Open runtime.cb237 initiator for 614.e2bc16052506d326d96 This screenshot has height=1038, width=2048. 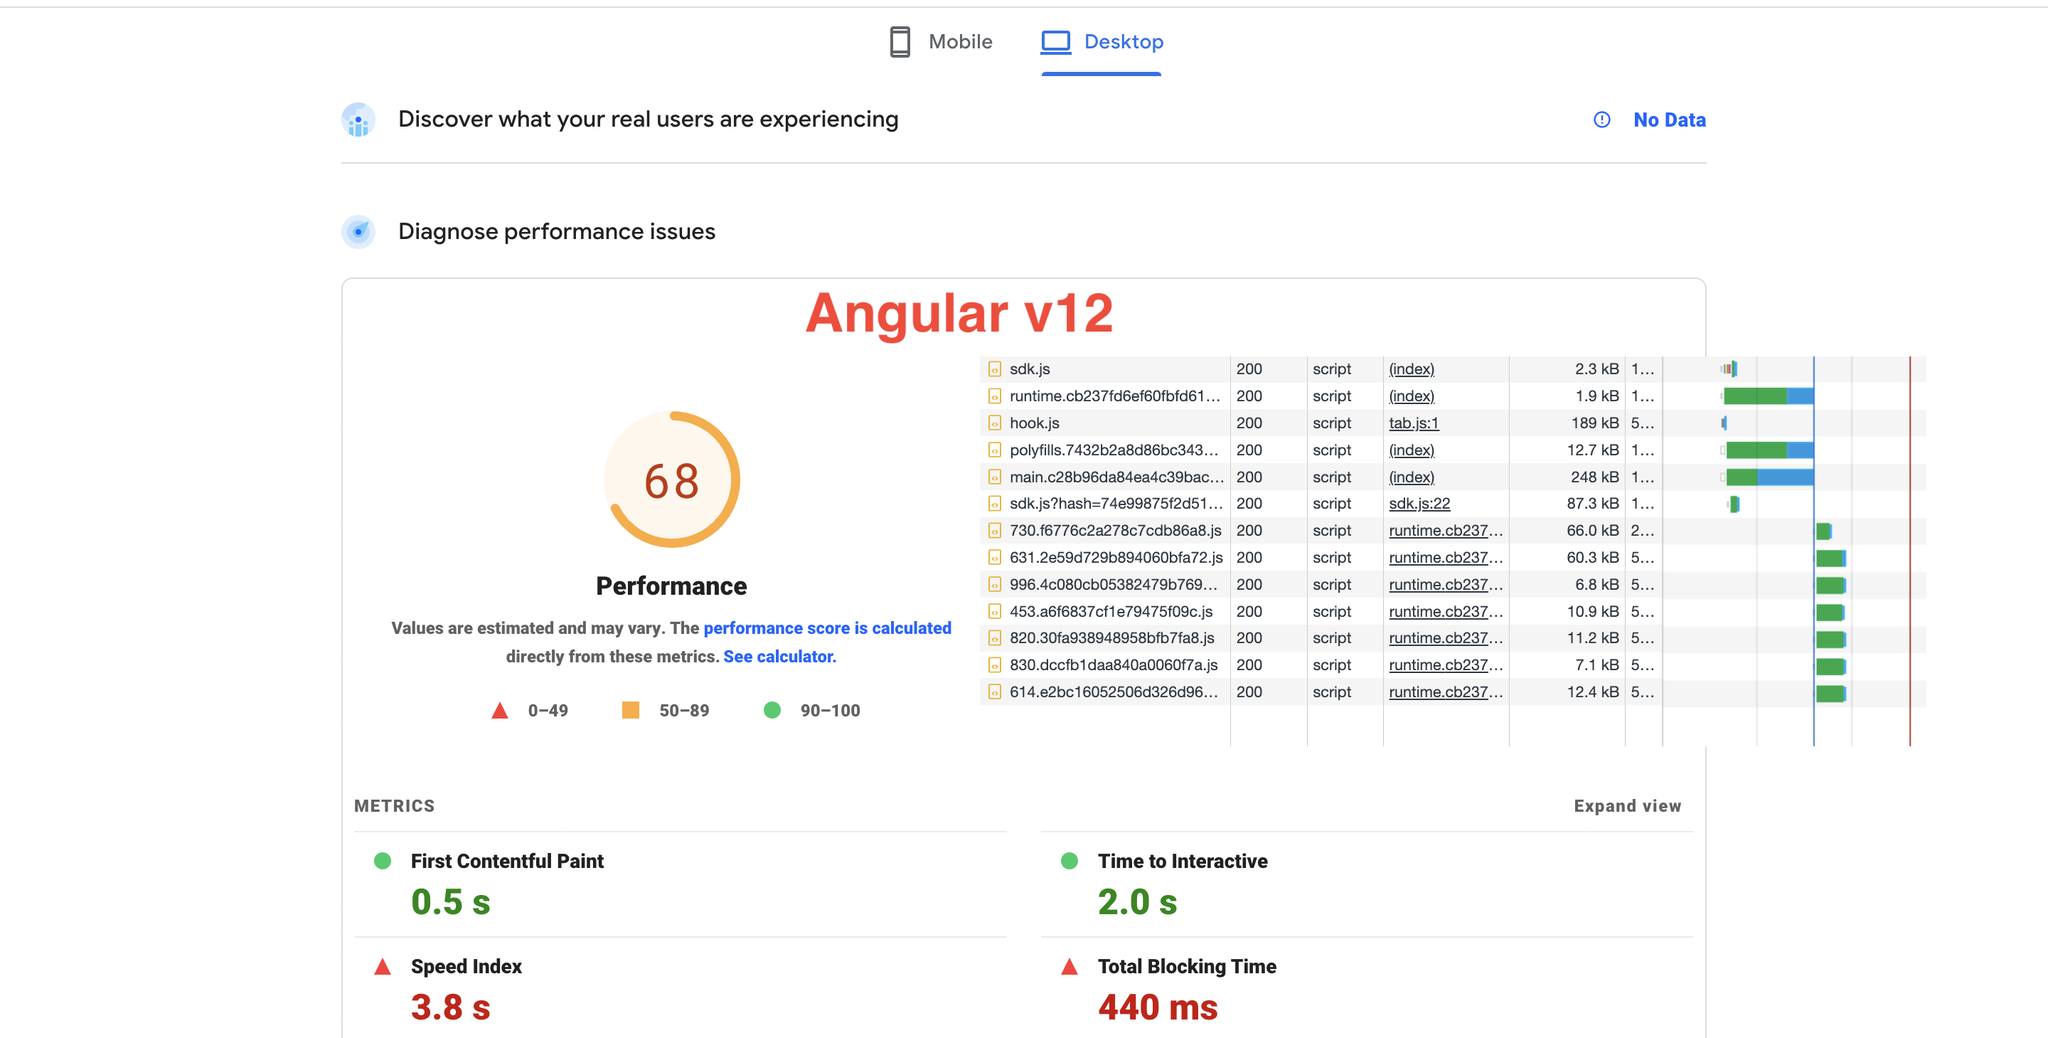click(x=1445, y=692)
